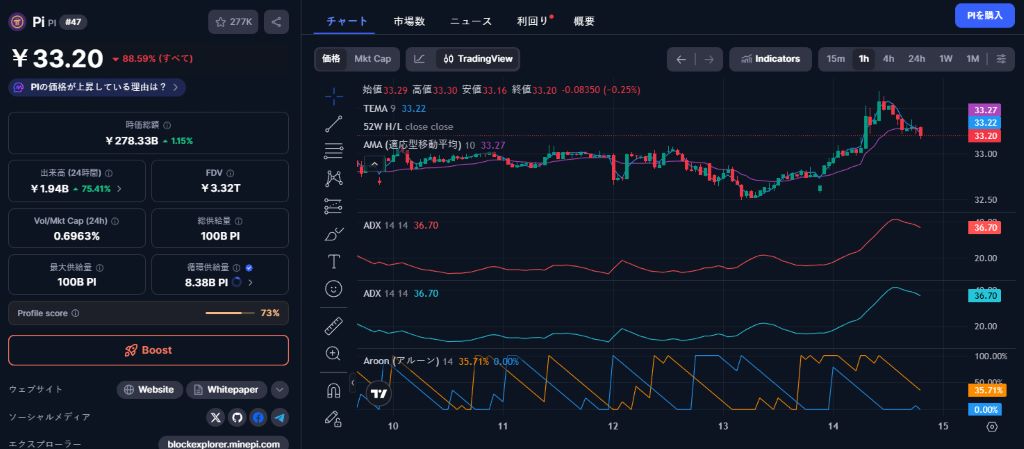1024x449 pixels.
Task: Open the Indicators menu
Action: 771,59
